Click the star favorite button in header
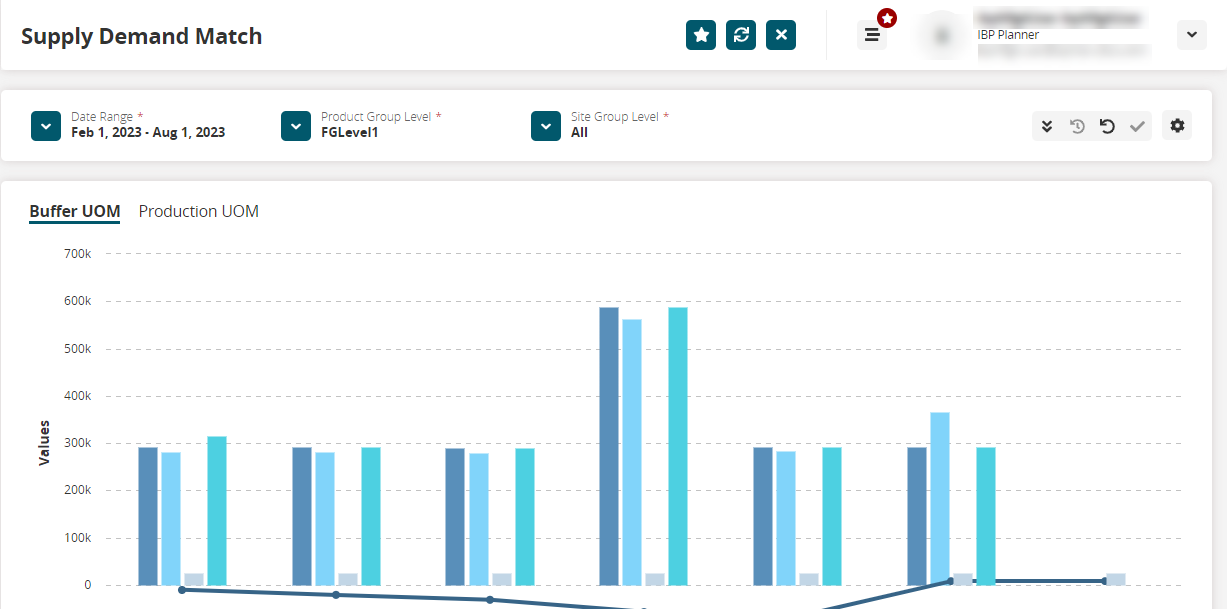The image size is (1227, 609). (701, 35)
